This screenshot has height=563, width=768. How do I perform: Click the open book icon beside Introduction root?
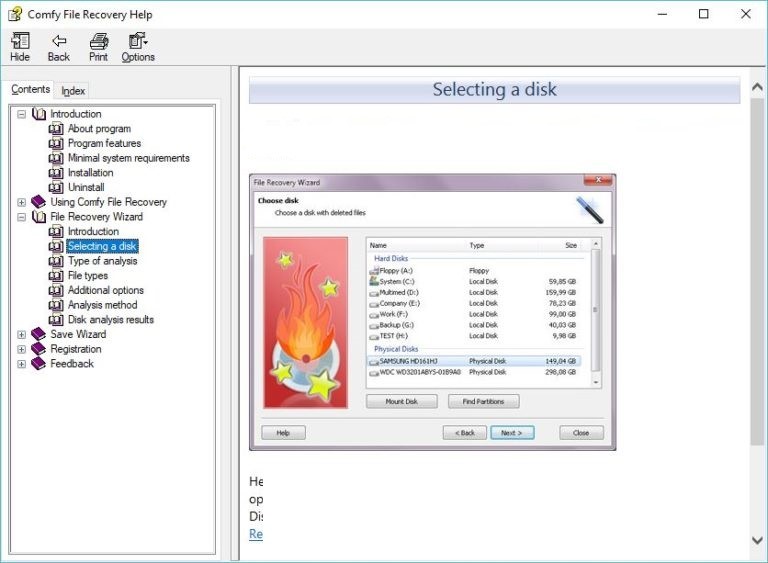tap(39, 114)
